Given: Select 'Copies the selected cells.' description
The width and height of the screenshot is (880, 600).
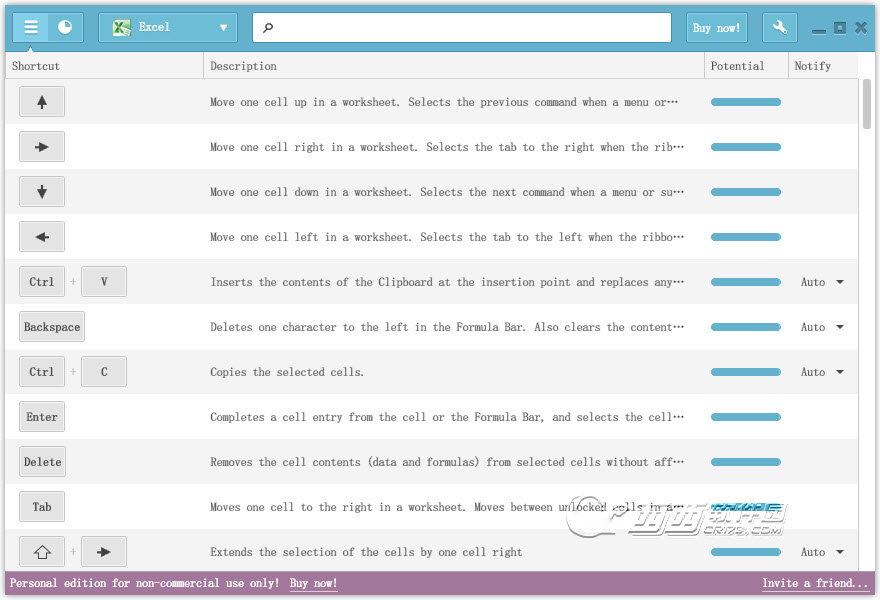Looking at the screenshot, I should (x=287, y=372).
